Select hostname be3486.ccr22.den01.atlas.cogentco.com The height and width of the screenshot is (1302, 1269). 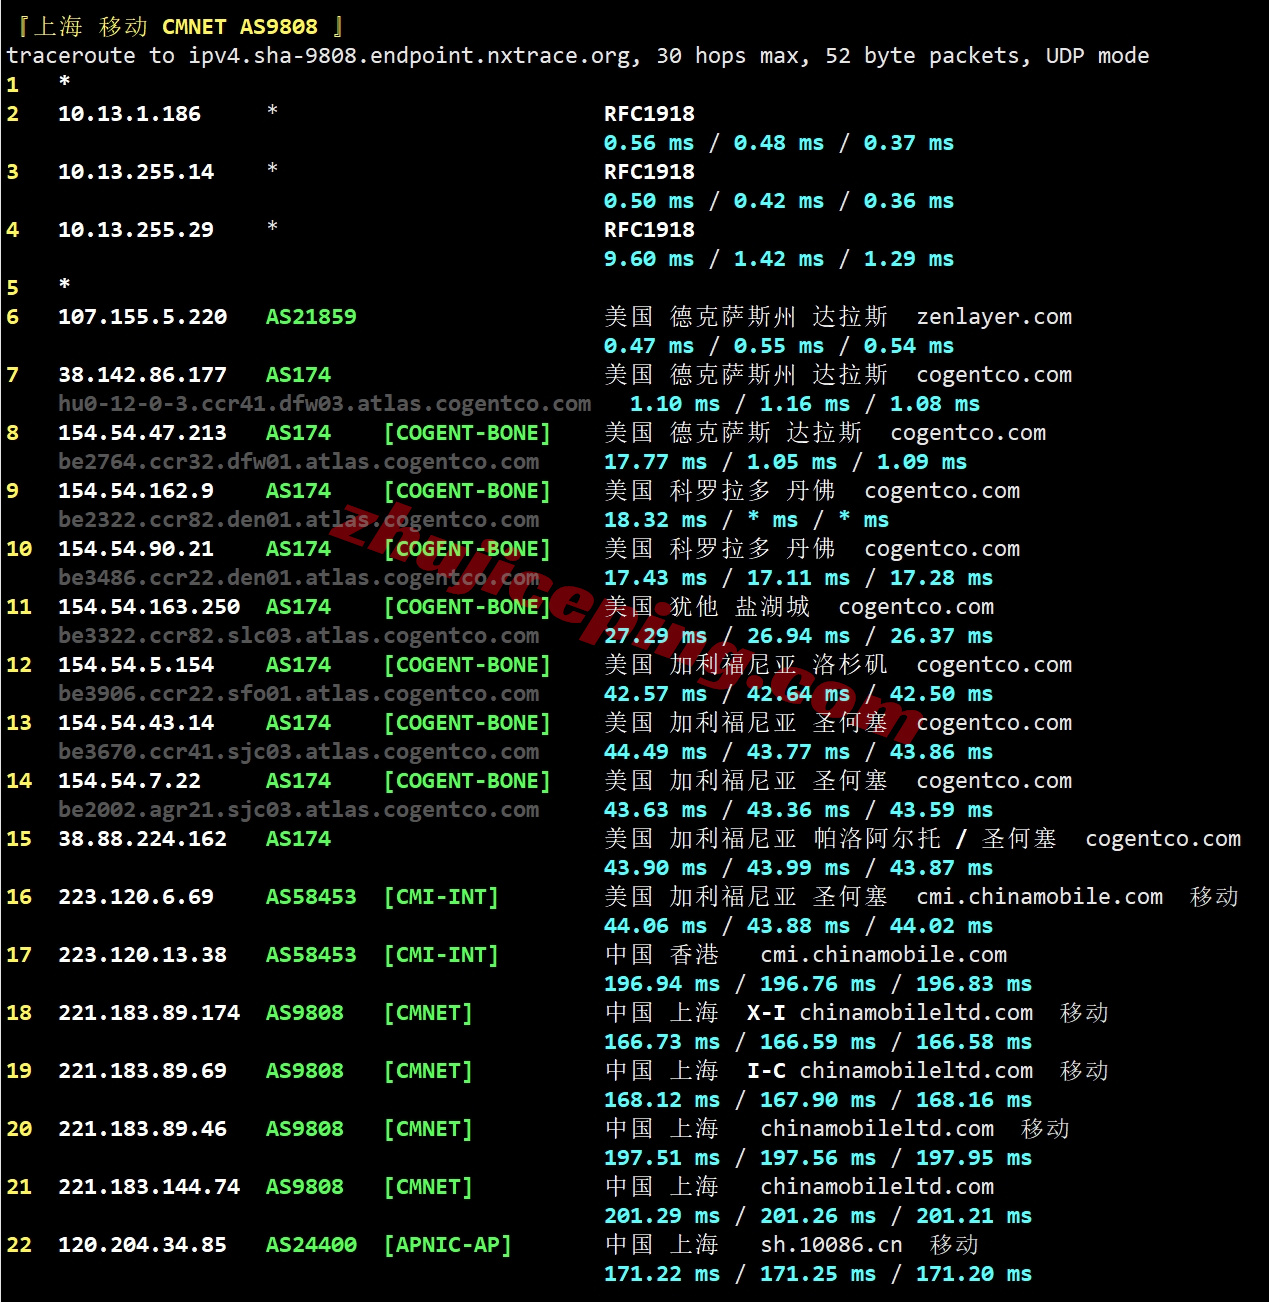298,578
